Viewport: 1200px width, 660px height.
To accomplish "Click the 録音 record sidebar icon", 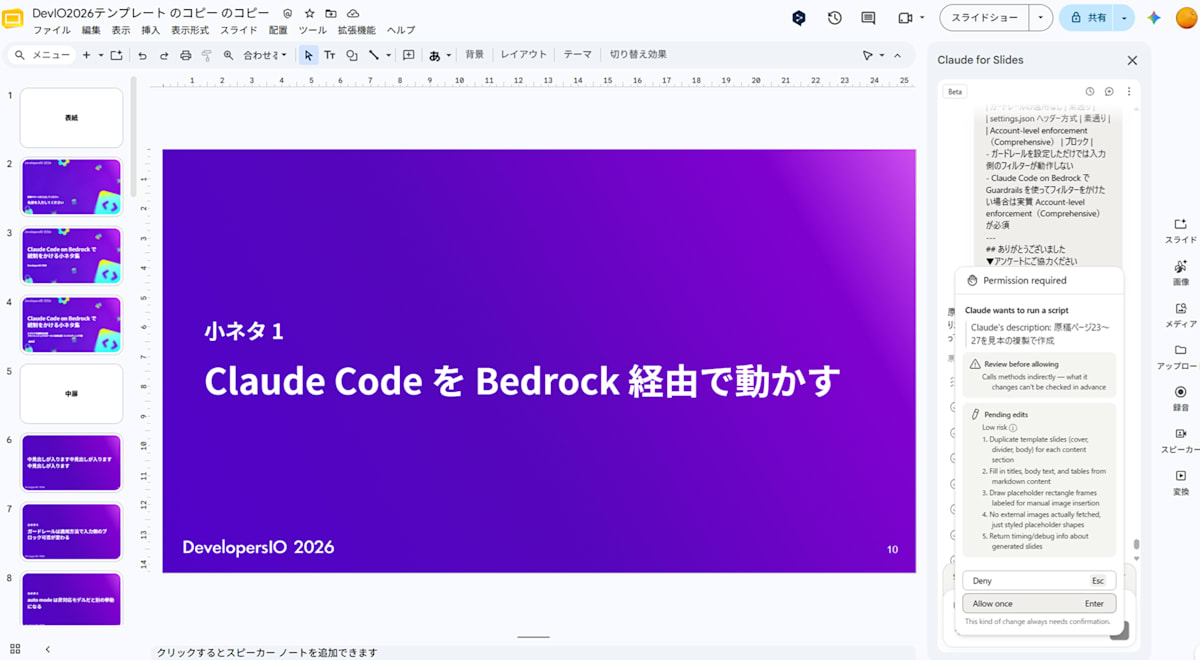I will 1180,398.
